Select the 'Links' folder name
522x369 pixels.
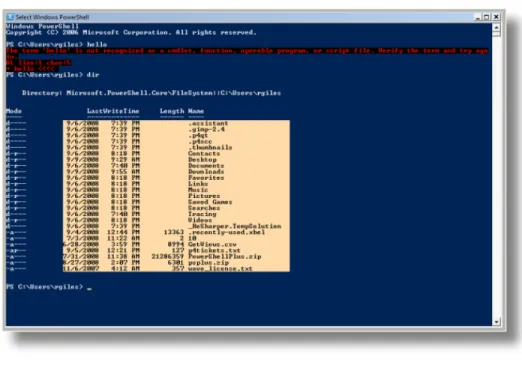pyautogui.click(x=198, y=184)
